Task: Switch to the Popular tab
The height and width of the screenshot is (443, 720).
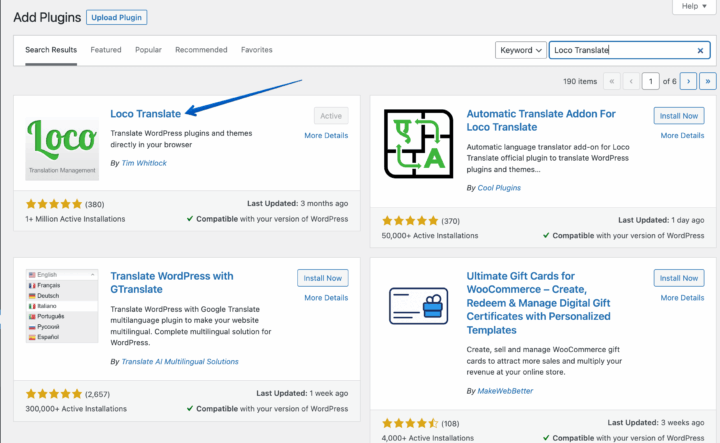Action: tap(148, 50)
